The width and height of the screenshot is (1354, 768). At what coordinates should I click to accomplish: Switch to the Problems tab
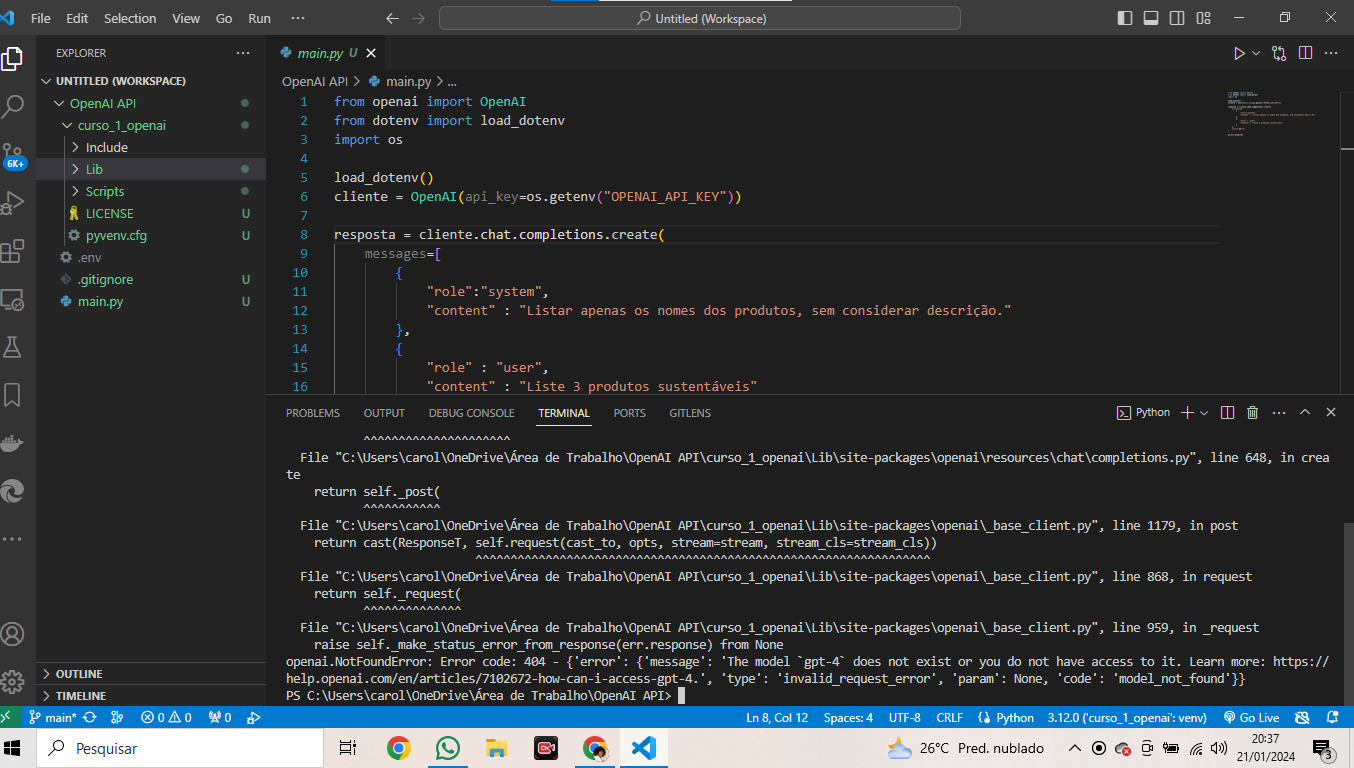tap(313, 413)
